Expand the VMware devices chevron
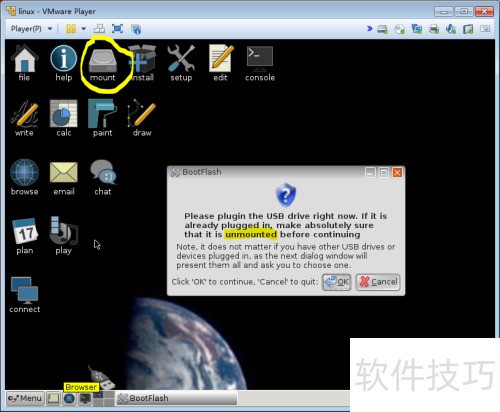This screenshot has height=412, width=500. coord(369,29)
